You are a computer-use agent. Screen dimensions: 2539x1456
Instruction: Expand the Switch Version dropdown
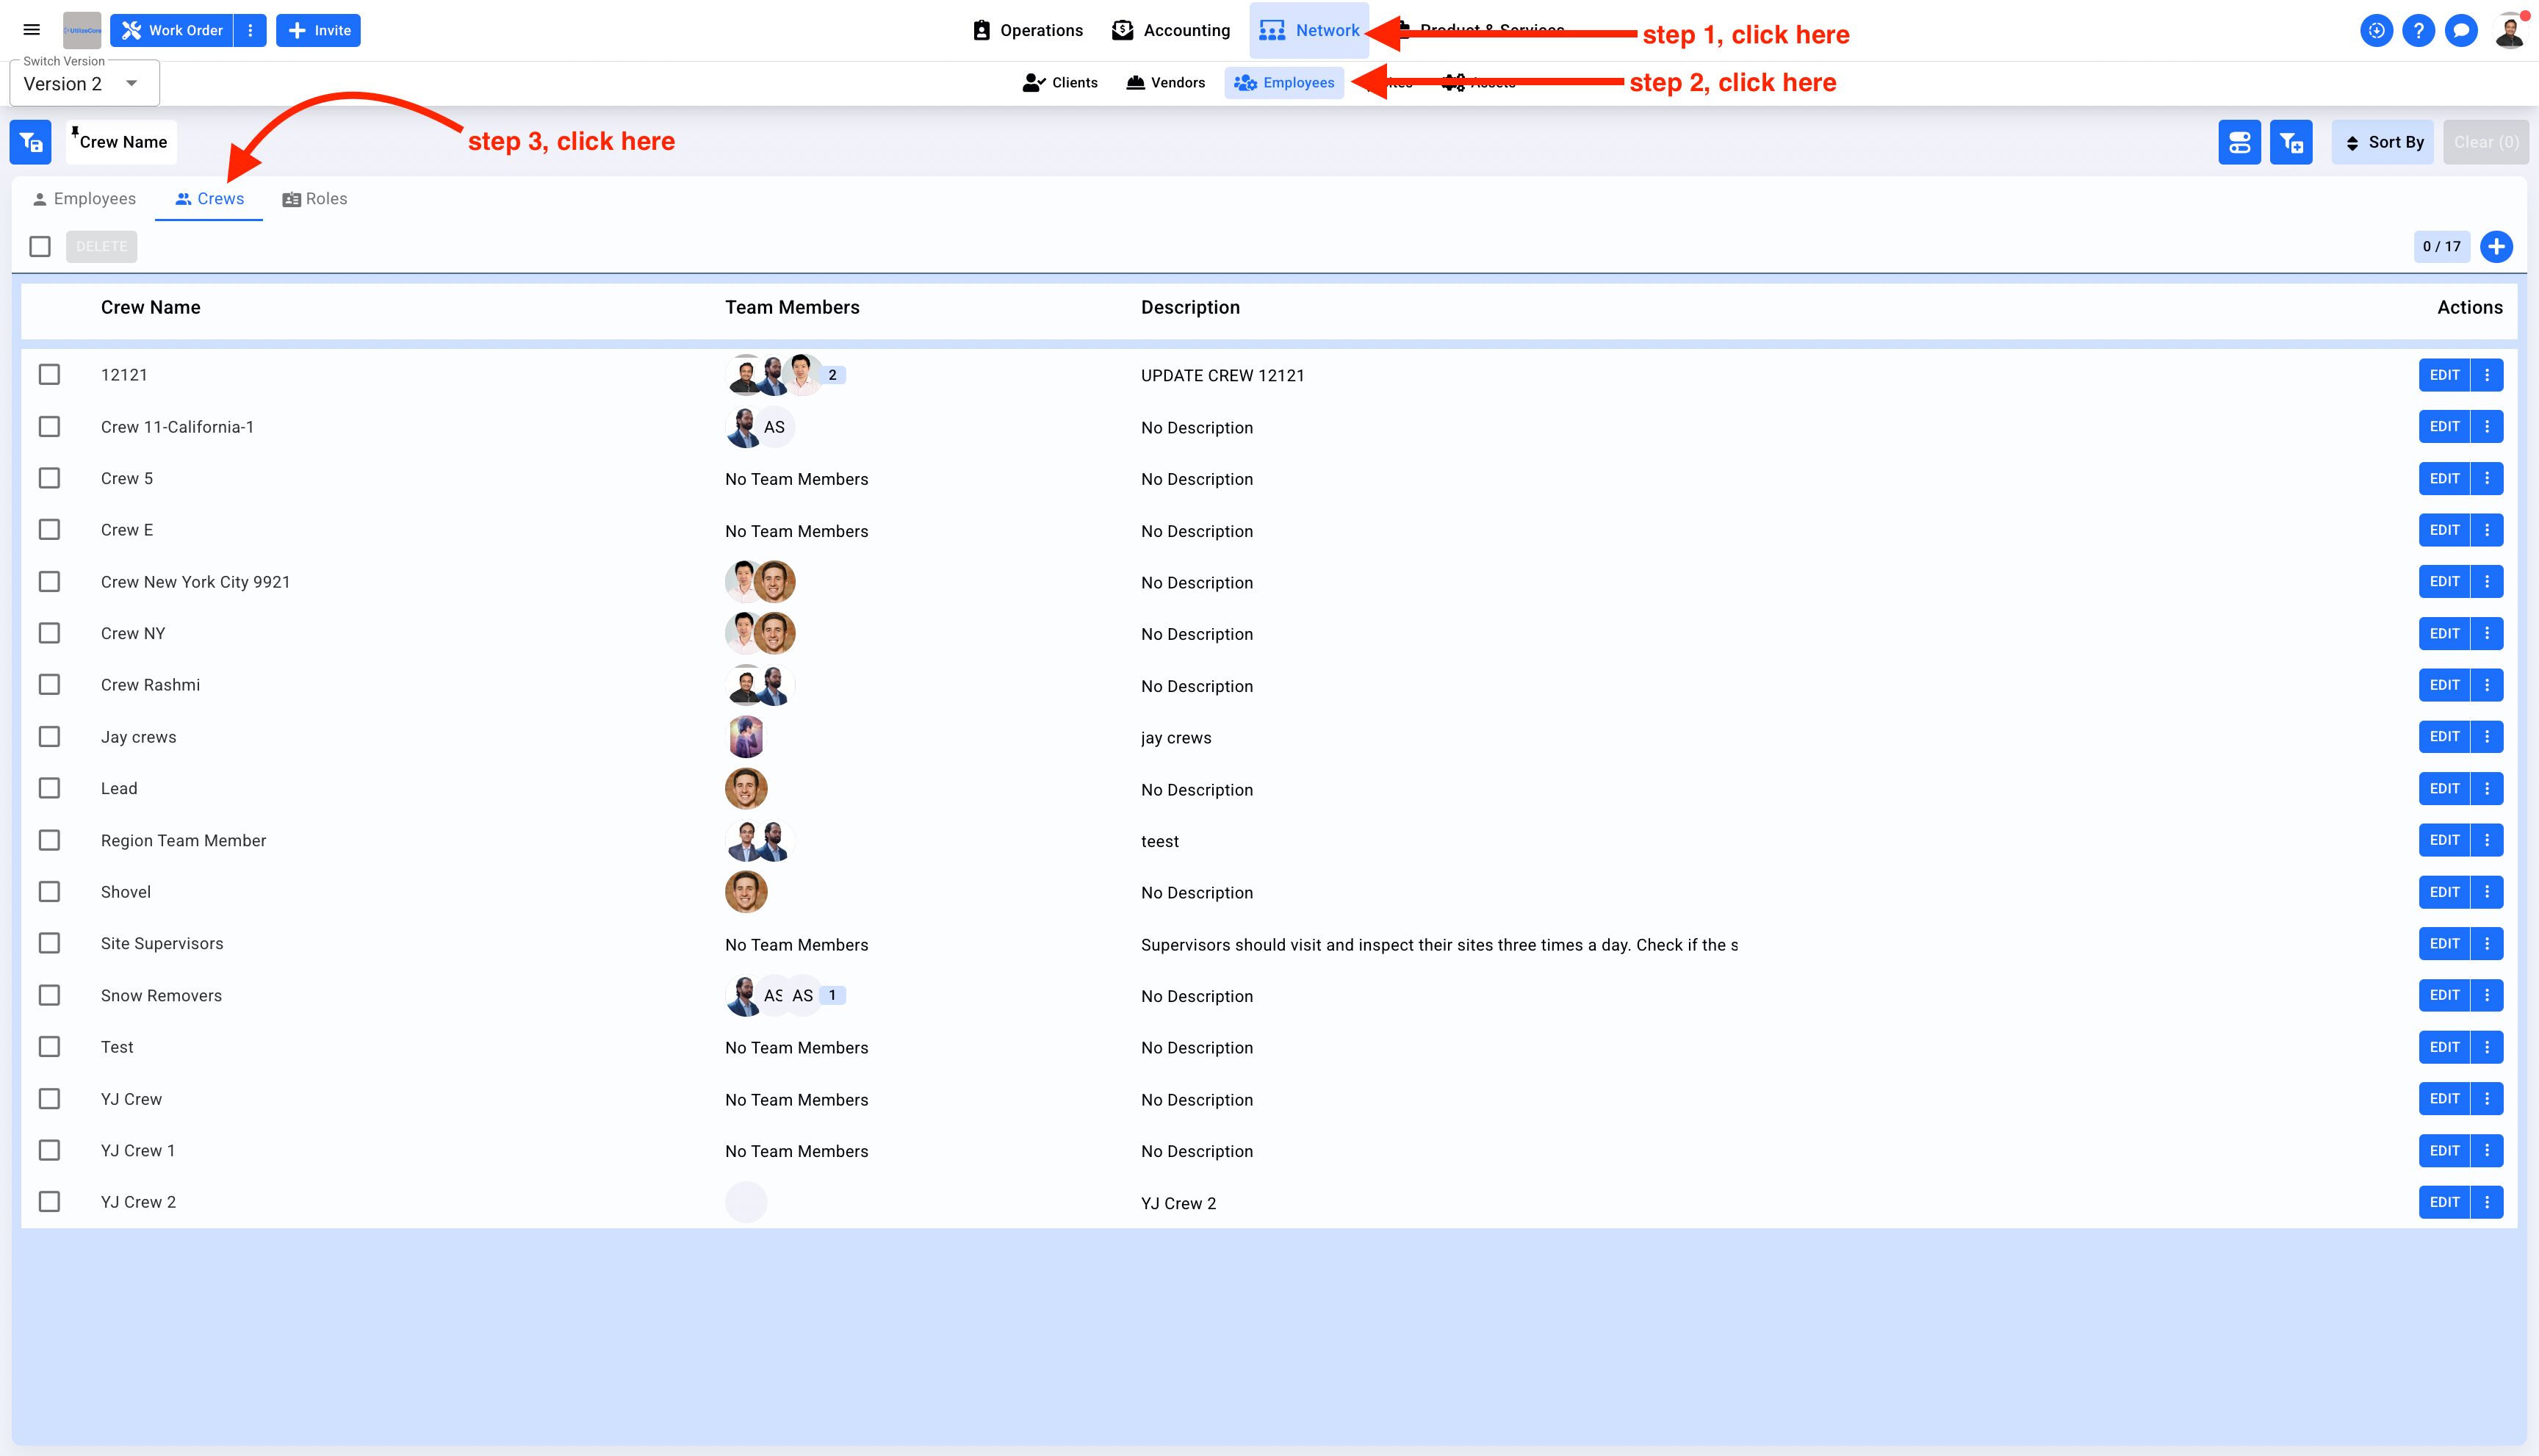click(x=84, y=84)
